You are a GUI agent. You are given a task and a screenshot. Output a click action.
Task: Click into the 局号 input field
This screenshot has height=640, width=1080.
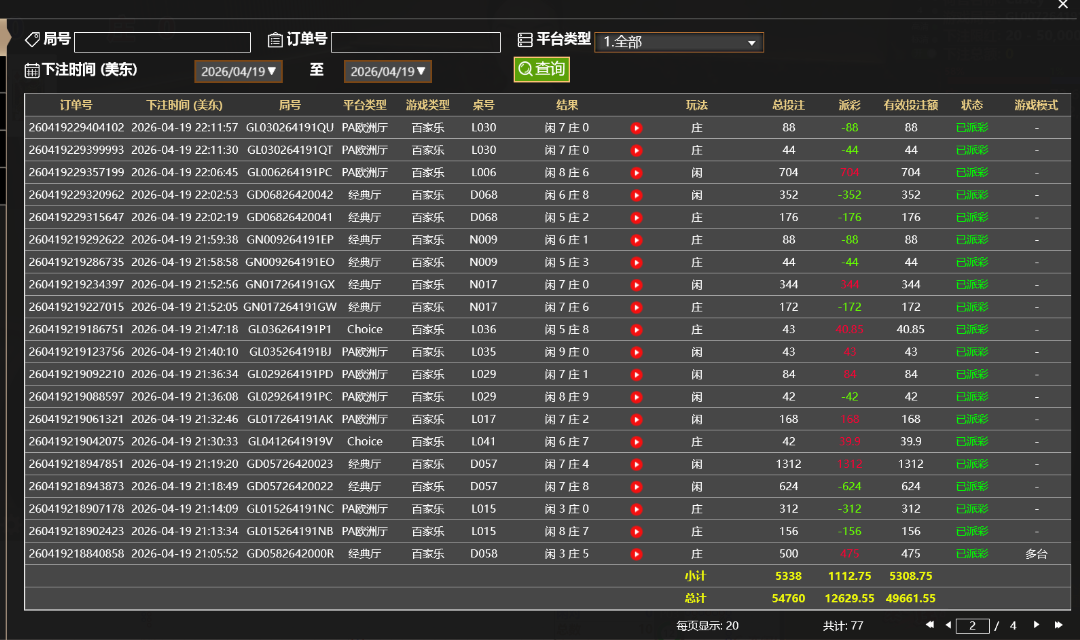click(x=162, y=42)
